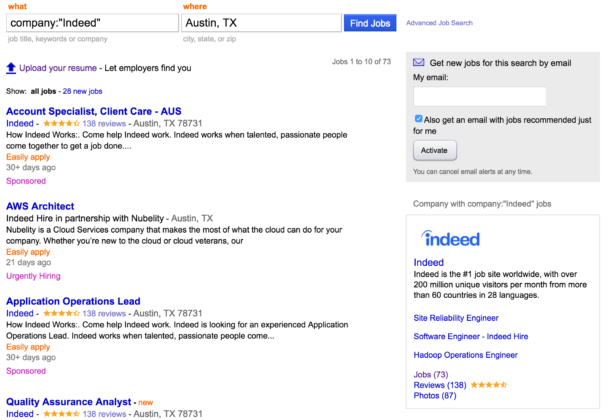The height and width of the screenshot is (420, 608).
Task: Open the AWS Architect job listing
Action: 40,206
